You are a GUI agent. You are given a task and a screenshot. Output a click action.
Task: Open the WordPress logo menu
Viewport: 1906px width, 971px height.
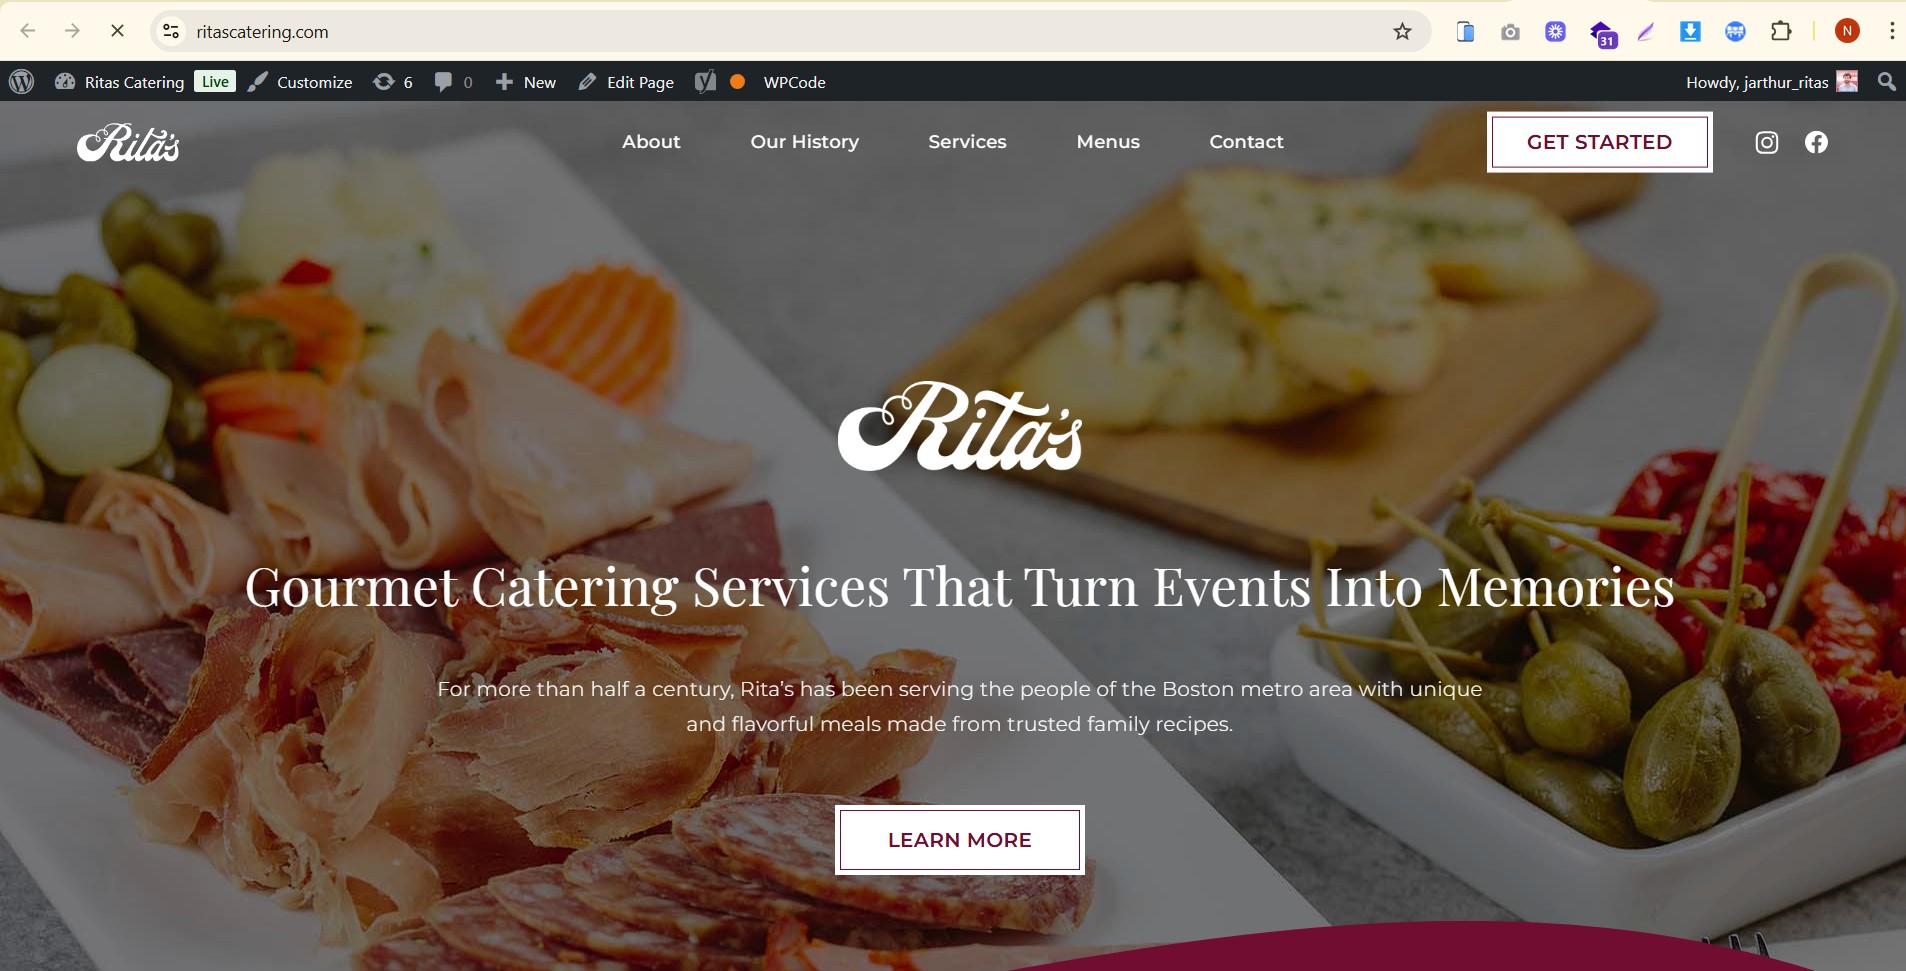(21, 82)
